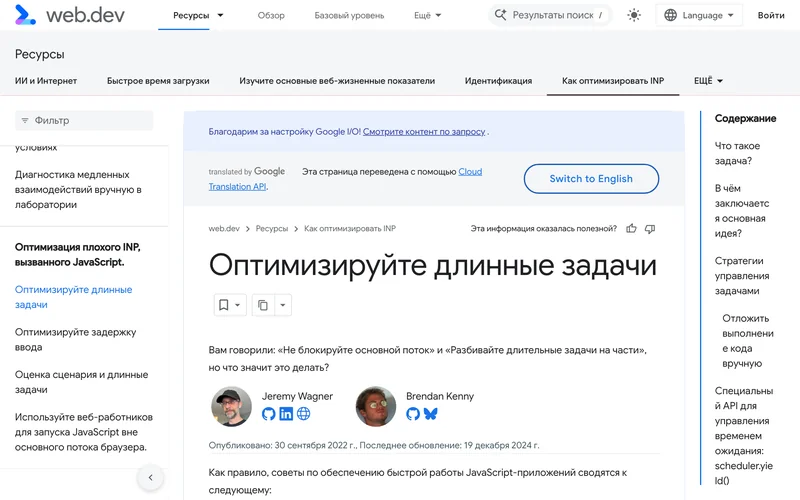Image resolution: width=800 pixels, height=500 pixels.
Task: Click the Содержание contents heading
Action: pyautogui.click(x=745, y=118)
